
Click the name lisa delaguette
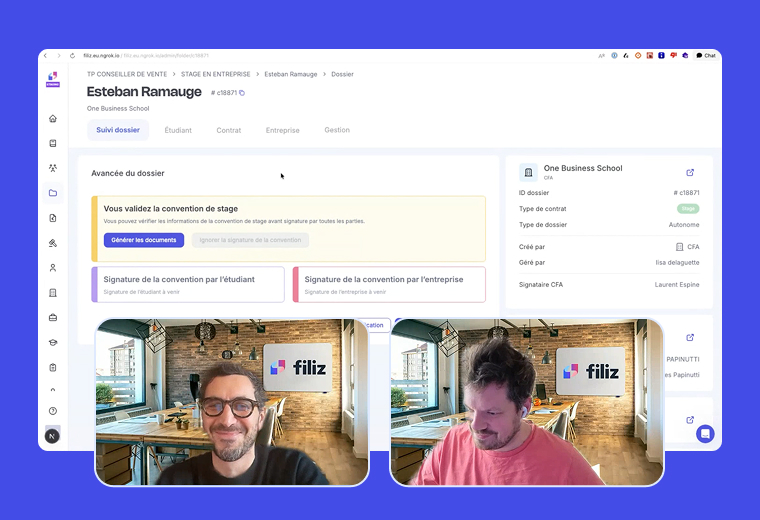(x=677, y=263)
